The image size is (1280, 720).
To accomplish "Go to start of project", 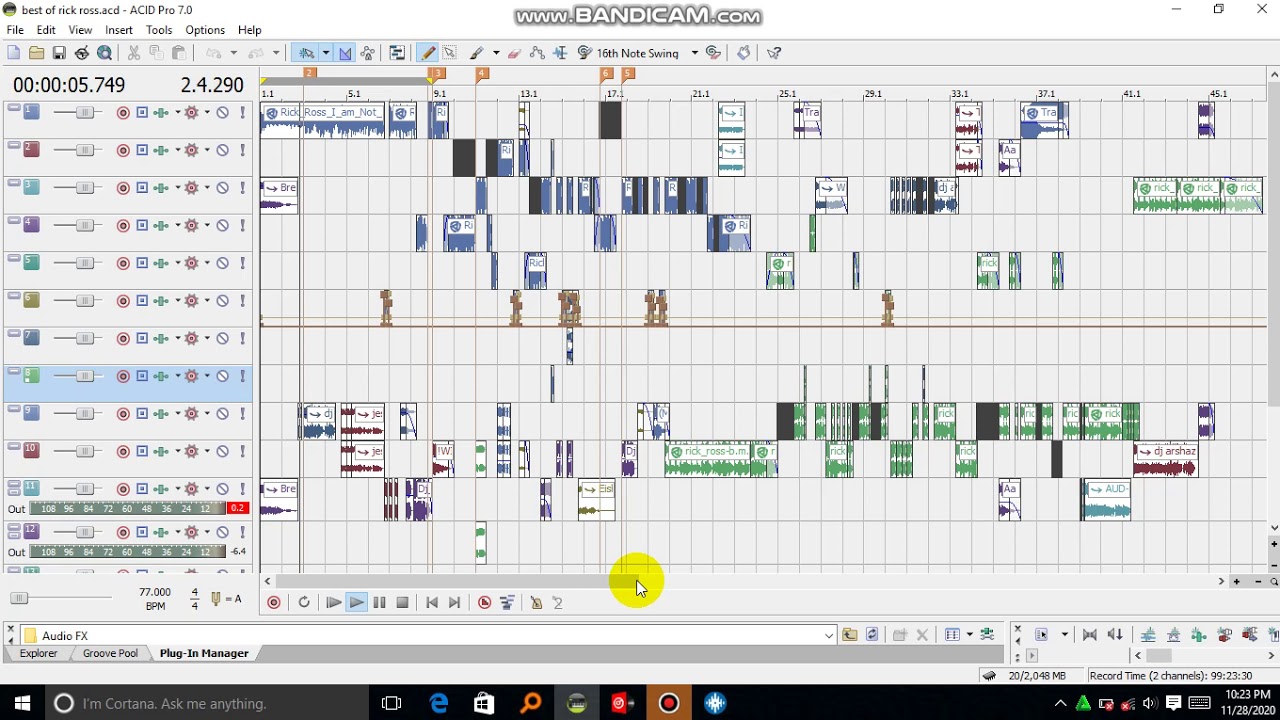I will click(432, 602).
